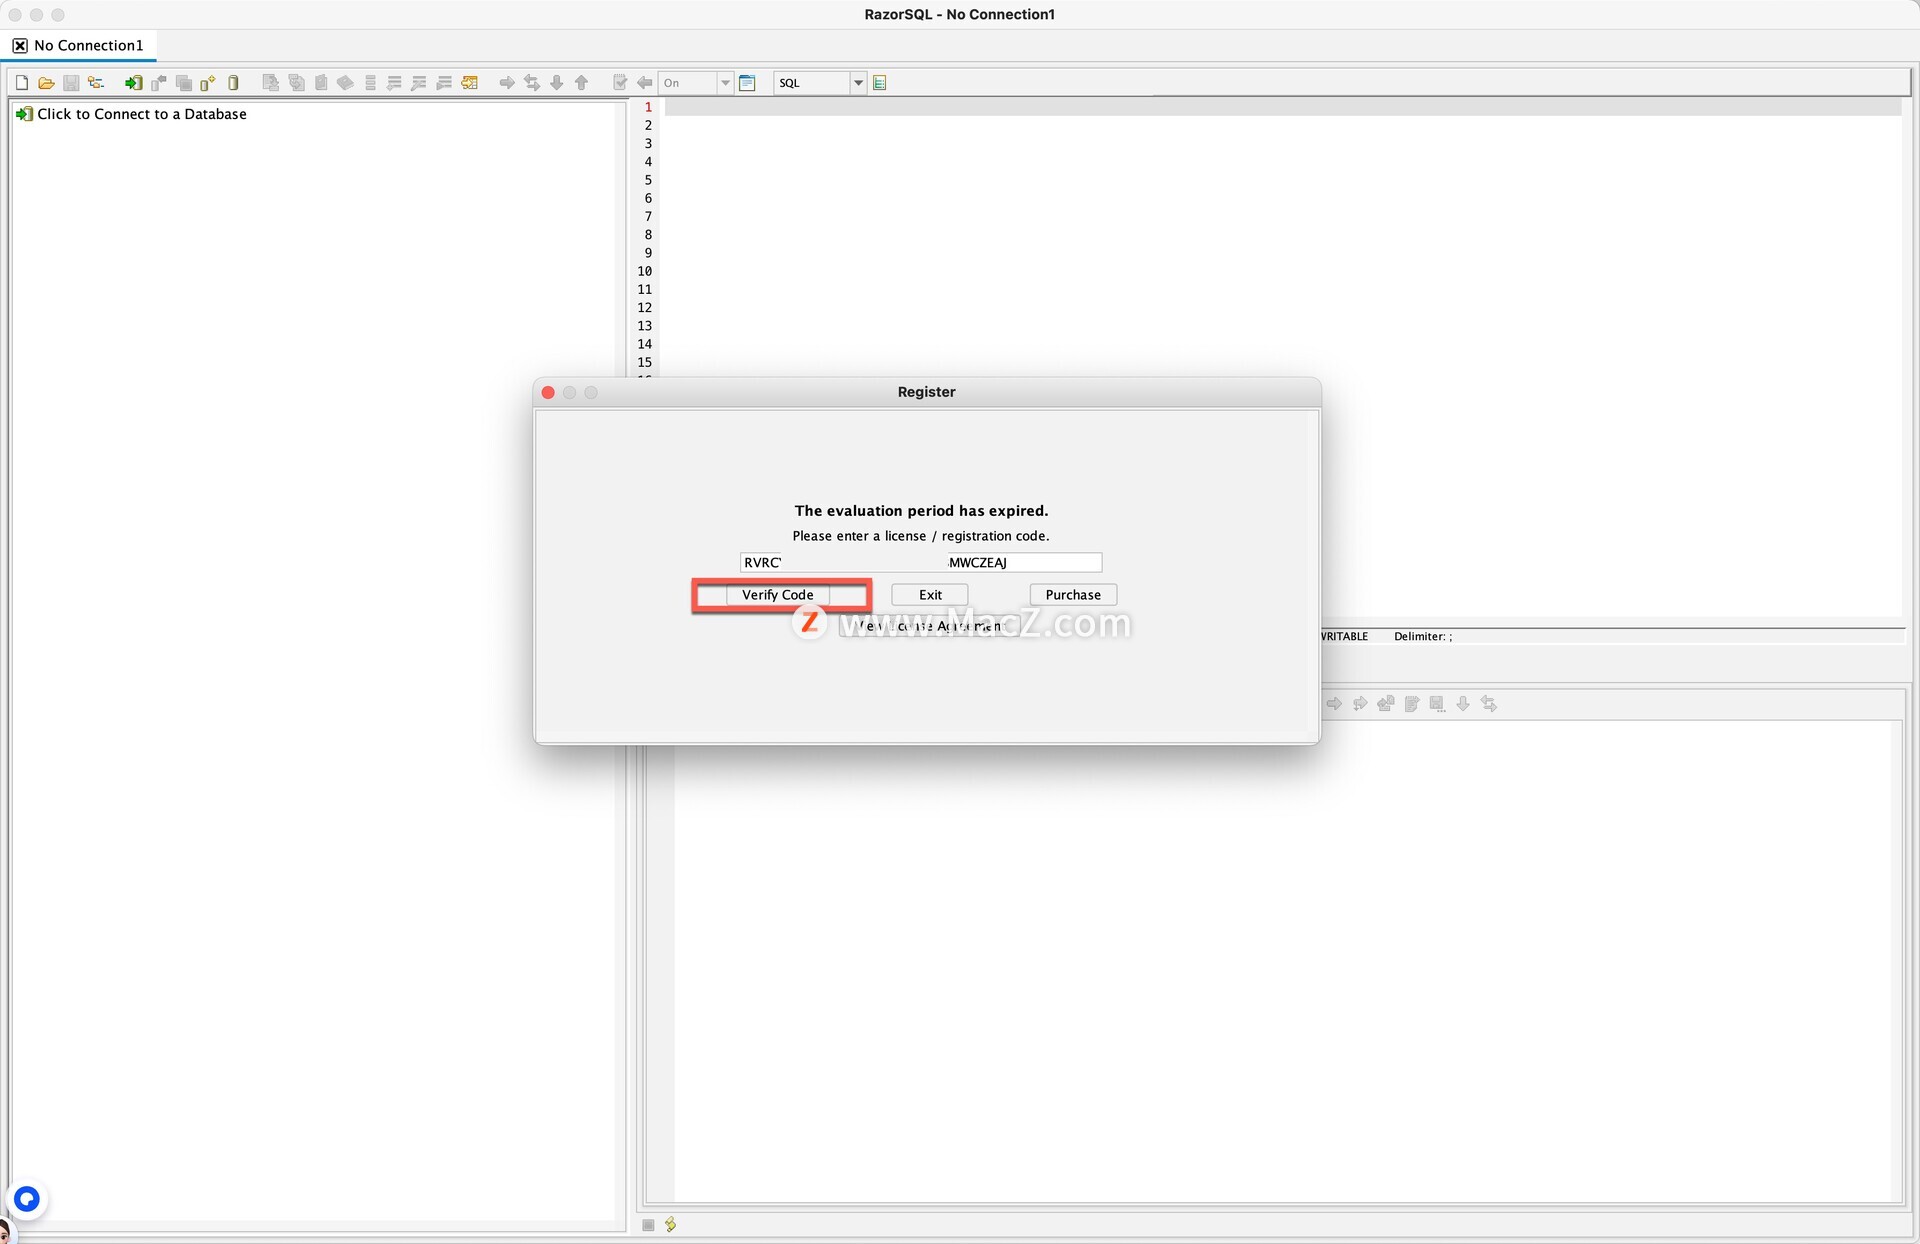Click the orange-highlighted icon after the format icons
The image size is (1920, 1244).
(470, 83)
